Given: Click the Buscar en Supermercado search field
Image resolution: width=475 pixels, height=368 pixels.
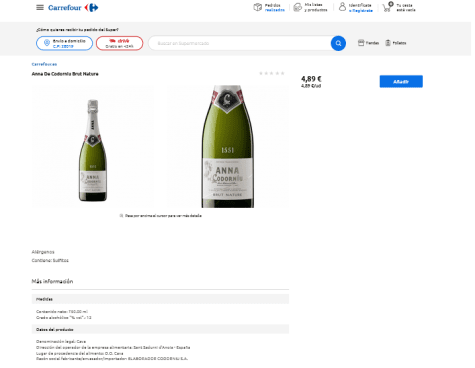Looking at the screenshot, I should pyautogui.click(x=239, y=43).
